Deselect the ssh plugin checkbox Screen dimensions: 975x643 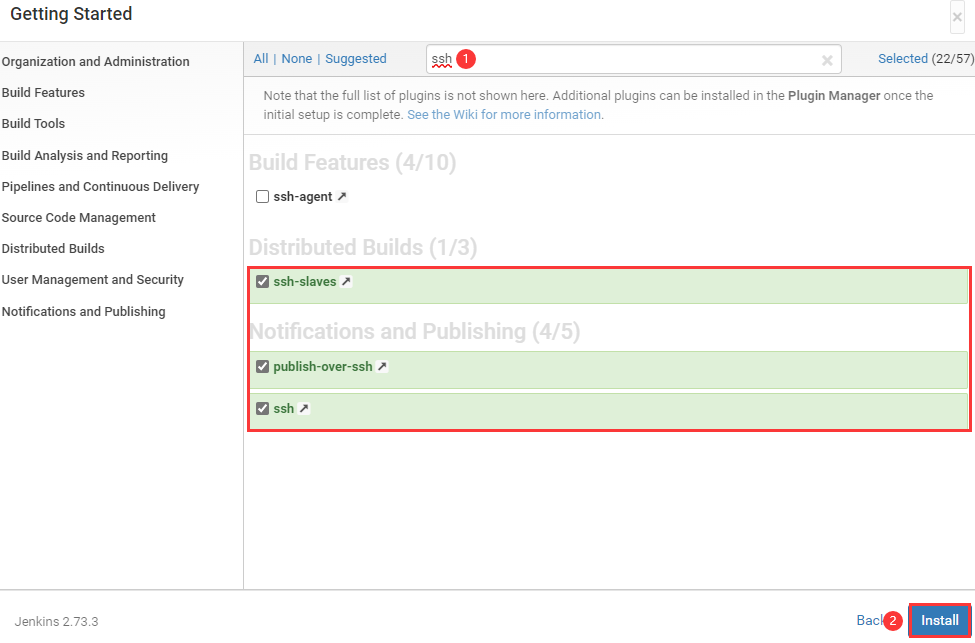(263, 409)
